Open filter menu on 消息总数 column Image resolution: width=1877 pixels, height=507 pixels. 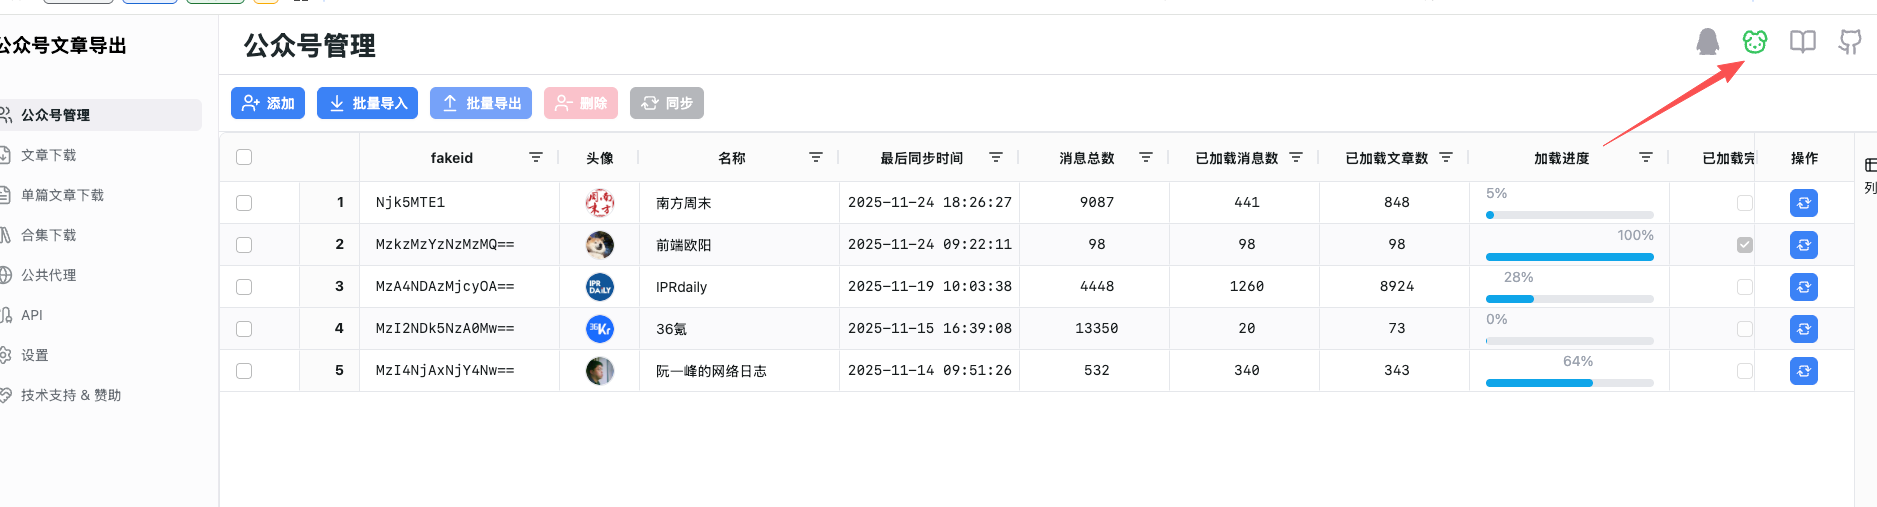(1146, 157)
